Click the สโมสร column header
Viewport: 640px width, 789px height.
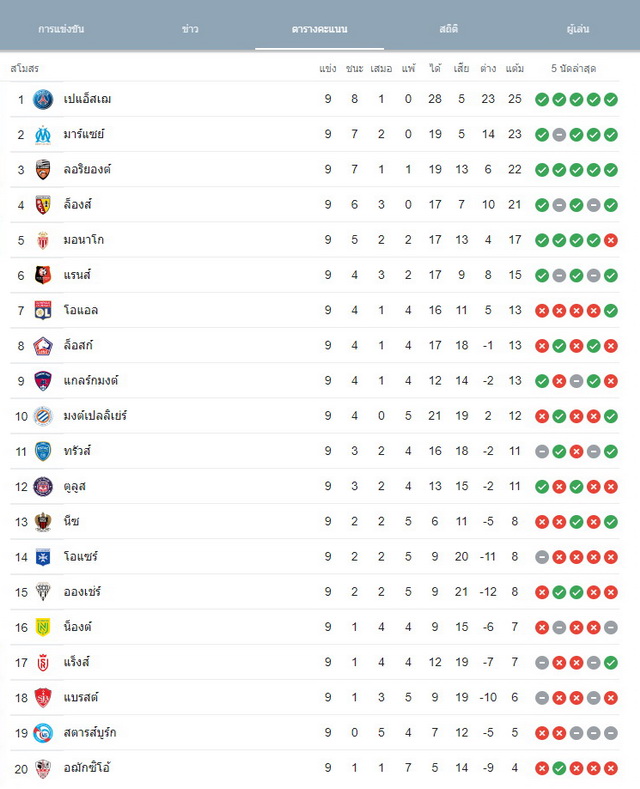coord(25,68)
